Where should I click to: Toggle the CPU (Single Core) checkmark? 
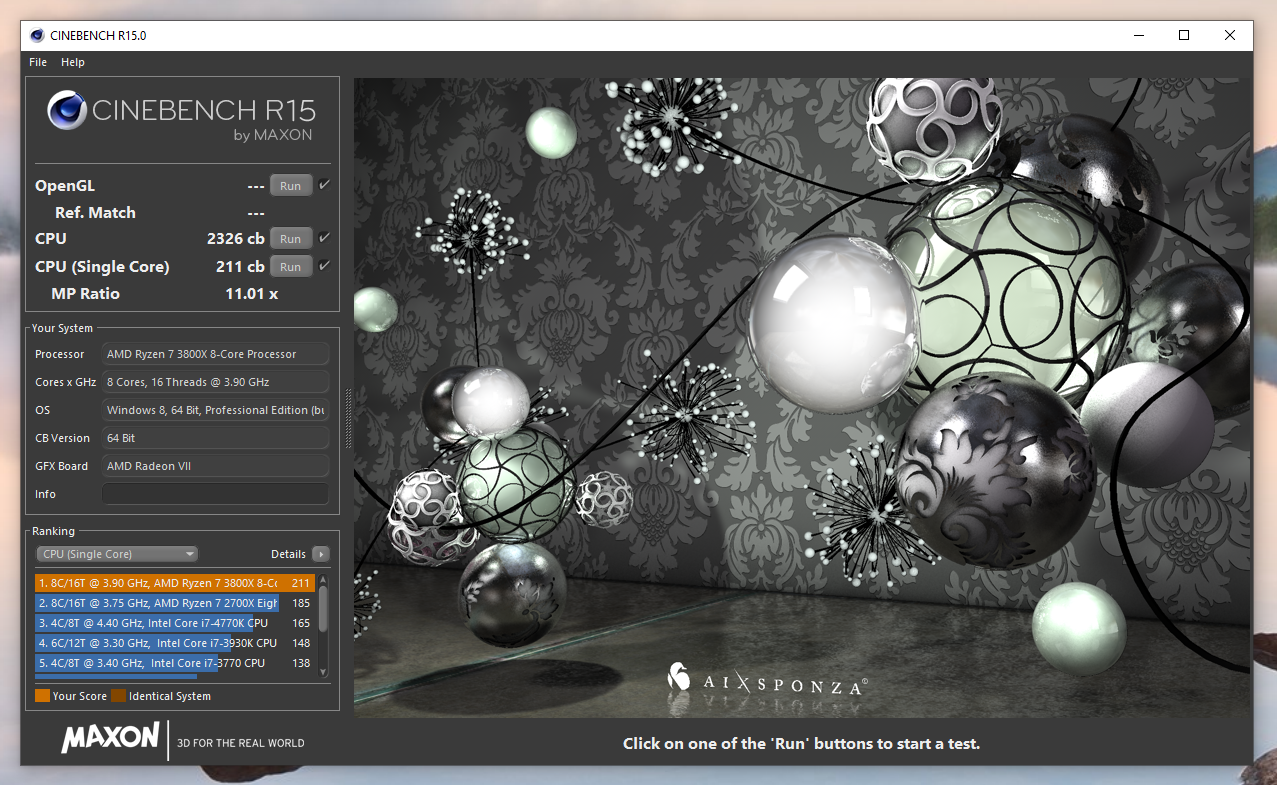pos(324,266)
